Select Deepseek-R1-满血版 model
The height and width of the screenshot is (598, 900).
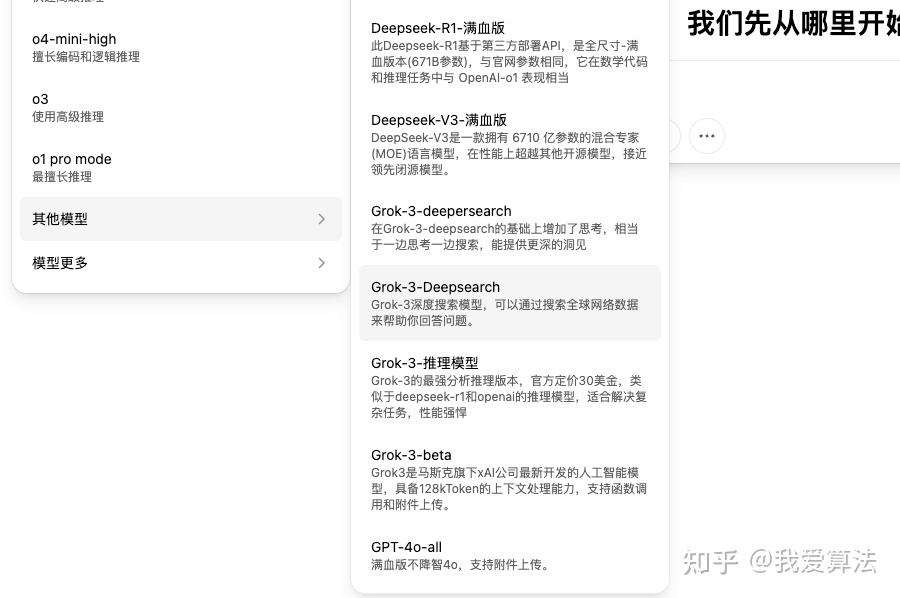510,53
